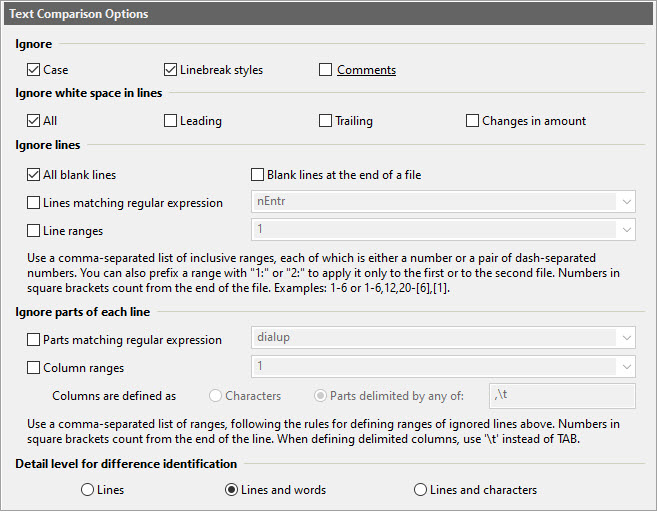Expand the dialup expression dropdown
The image size is (658, 512).
click(x=626, y=339)
